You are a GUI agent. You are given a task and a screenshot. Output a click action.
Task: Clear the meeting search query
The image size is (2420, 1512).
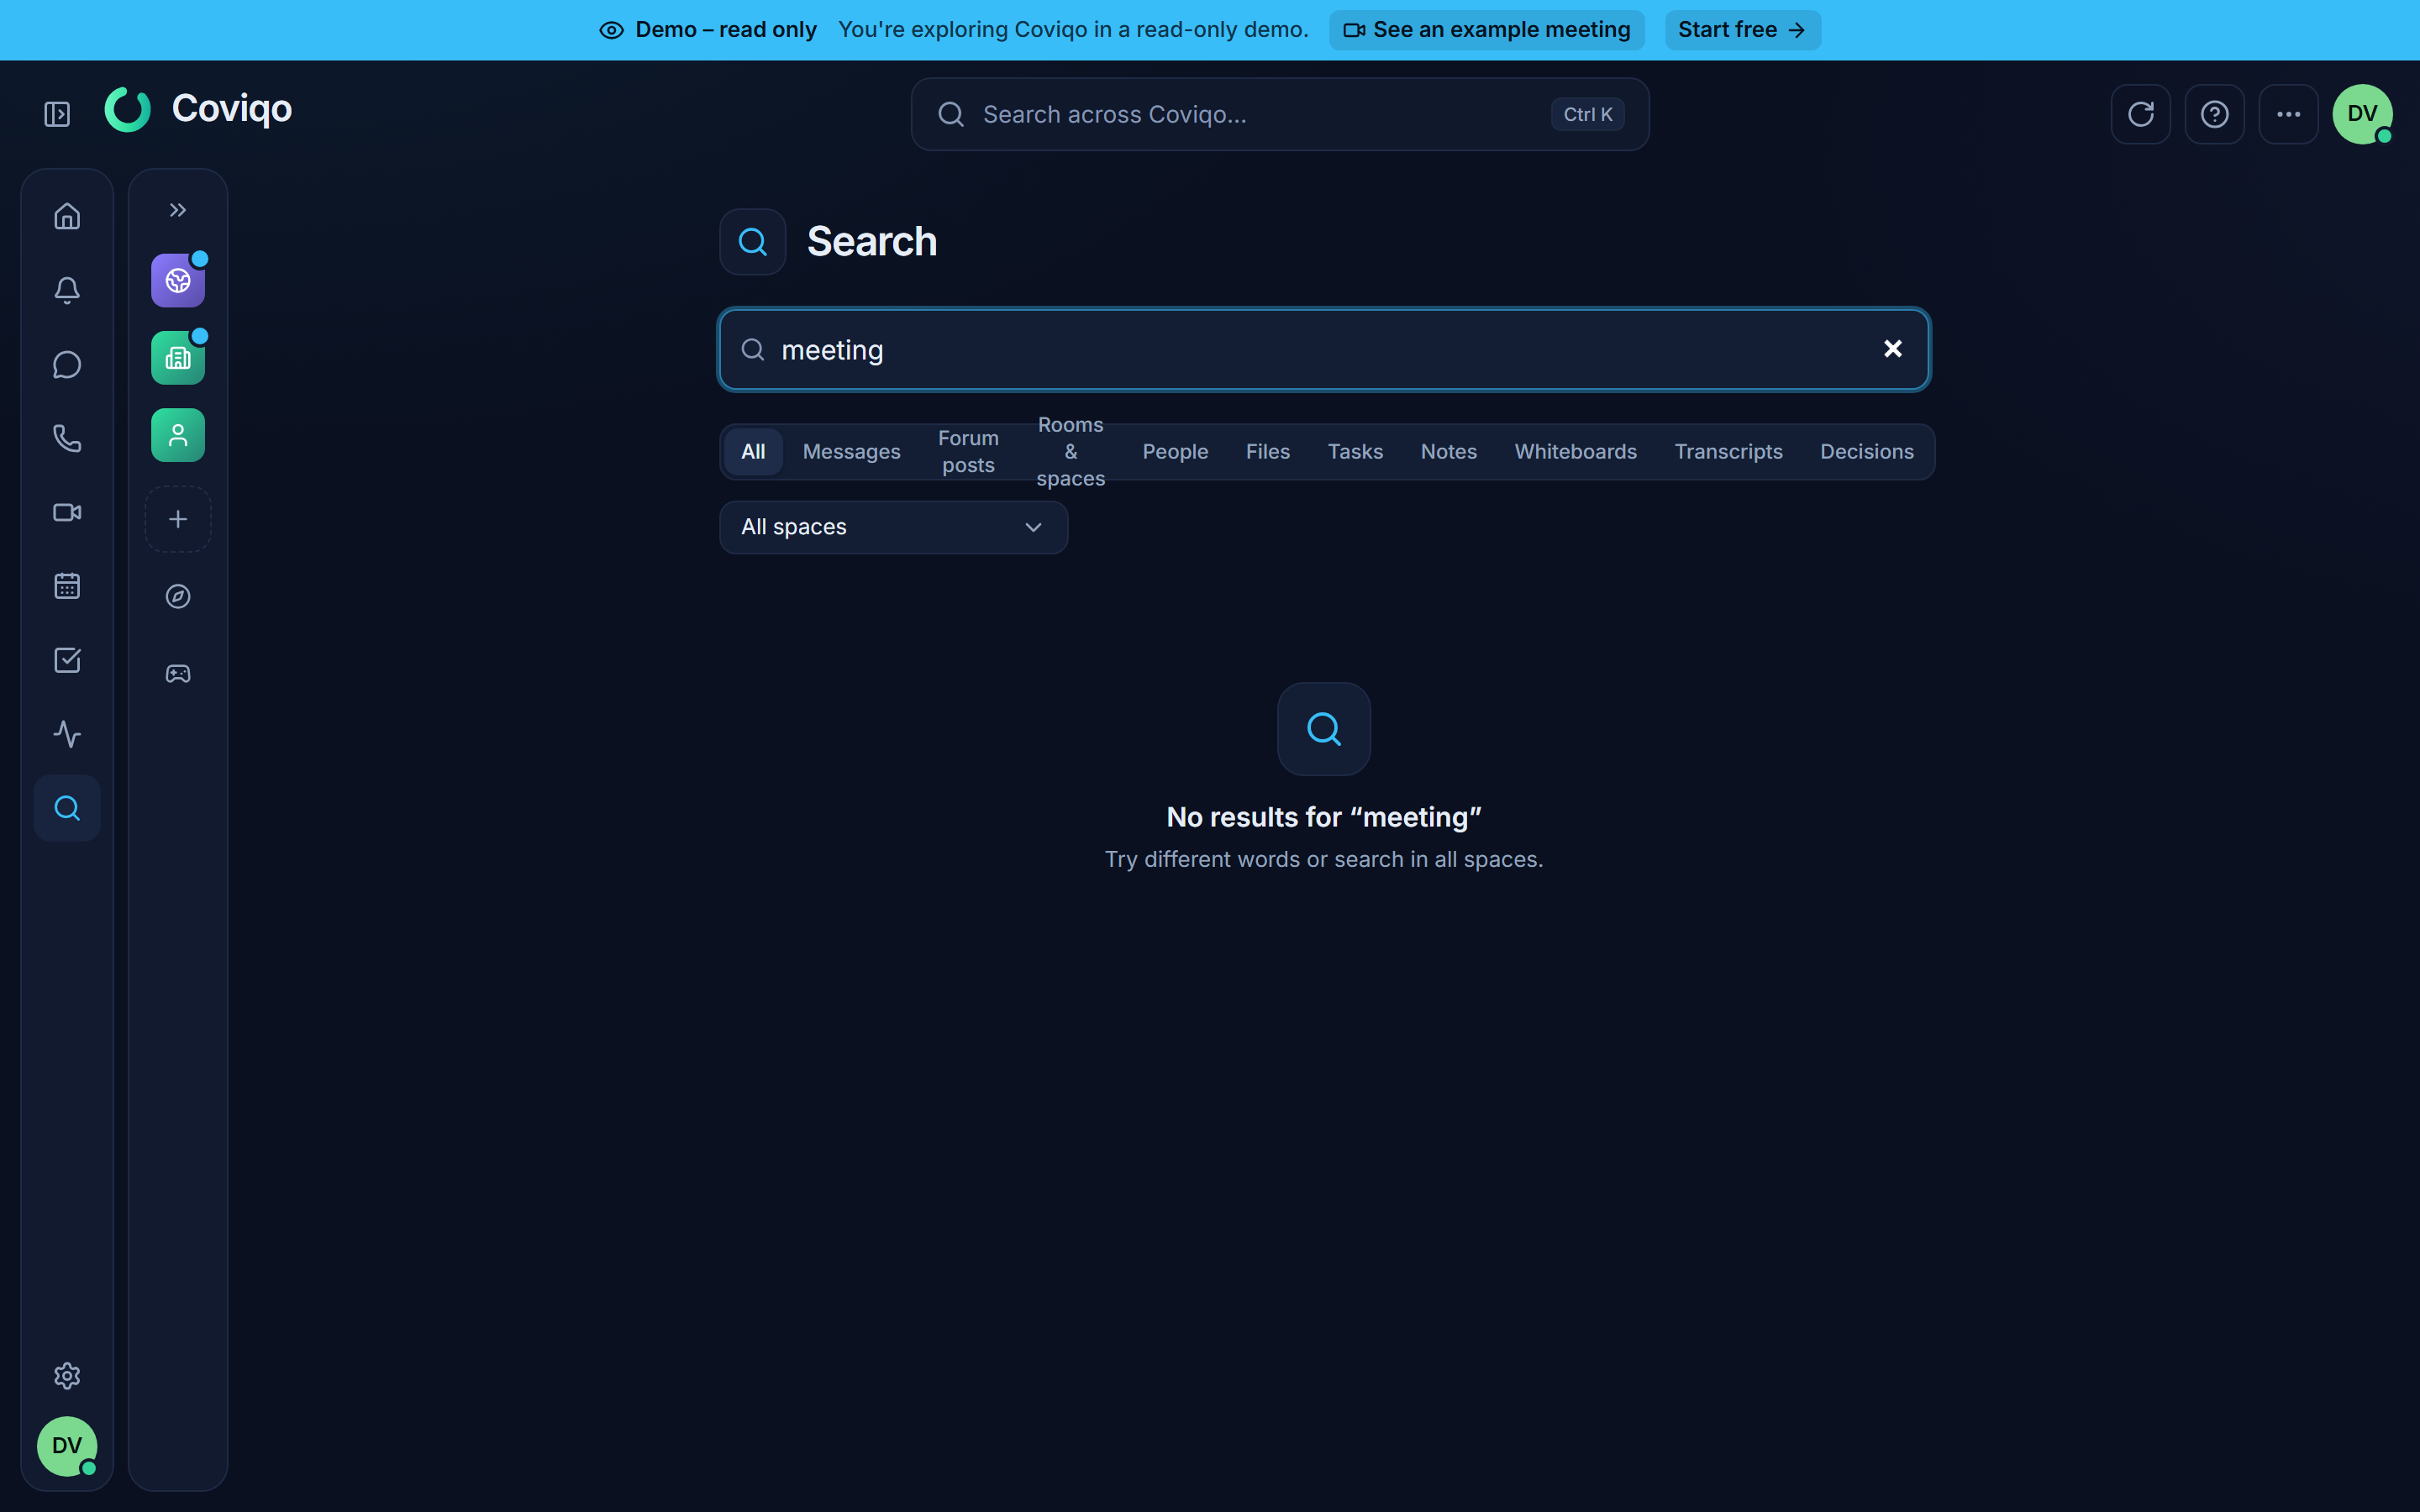click(1893, 349)
